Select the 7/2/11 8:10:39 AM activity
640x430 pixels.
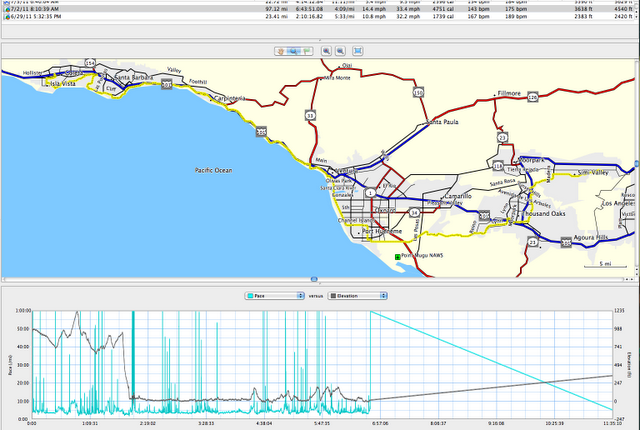tap(318, 9)
